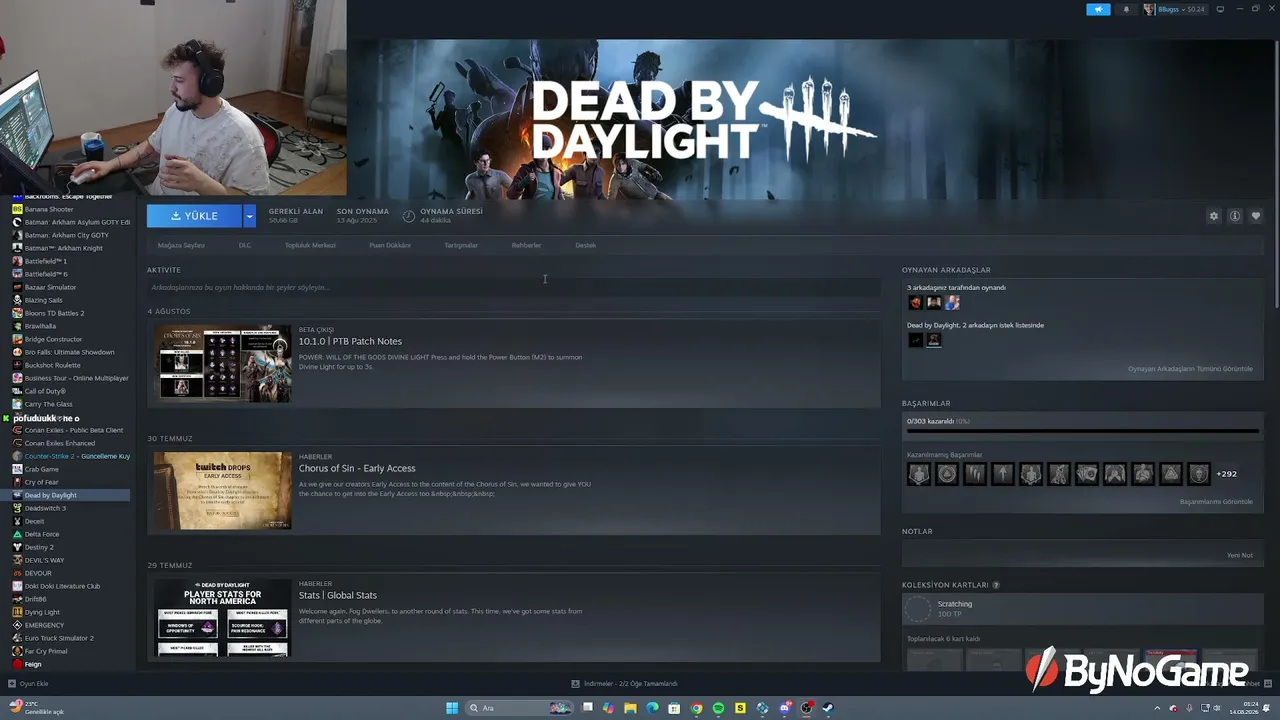Open the upward-arrow achievement icon
The height and width of the screenshot is (720, 1280).
pos(1003,474)
